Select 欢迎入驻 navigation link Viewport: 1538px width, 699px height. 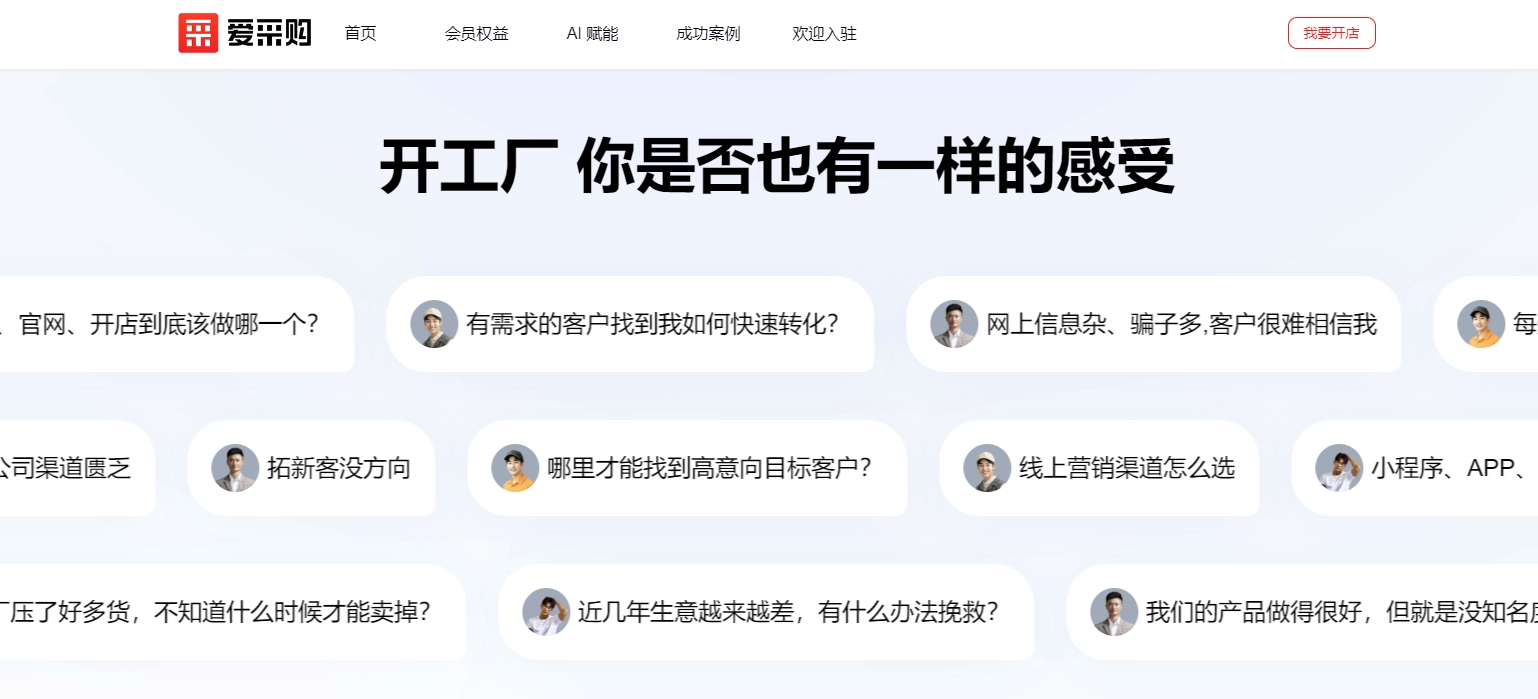point(824,33)
